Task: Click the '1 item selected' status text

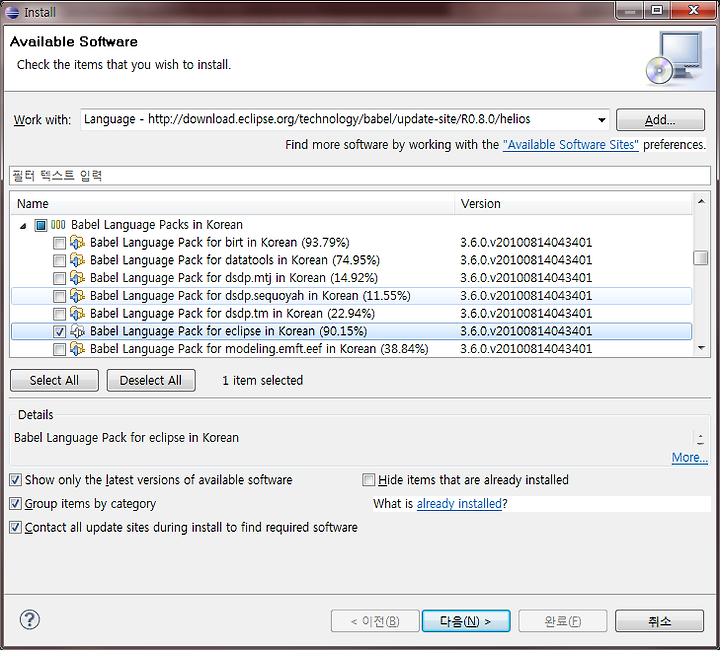Action: (x=263, y=381)
